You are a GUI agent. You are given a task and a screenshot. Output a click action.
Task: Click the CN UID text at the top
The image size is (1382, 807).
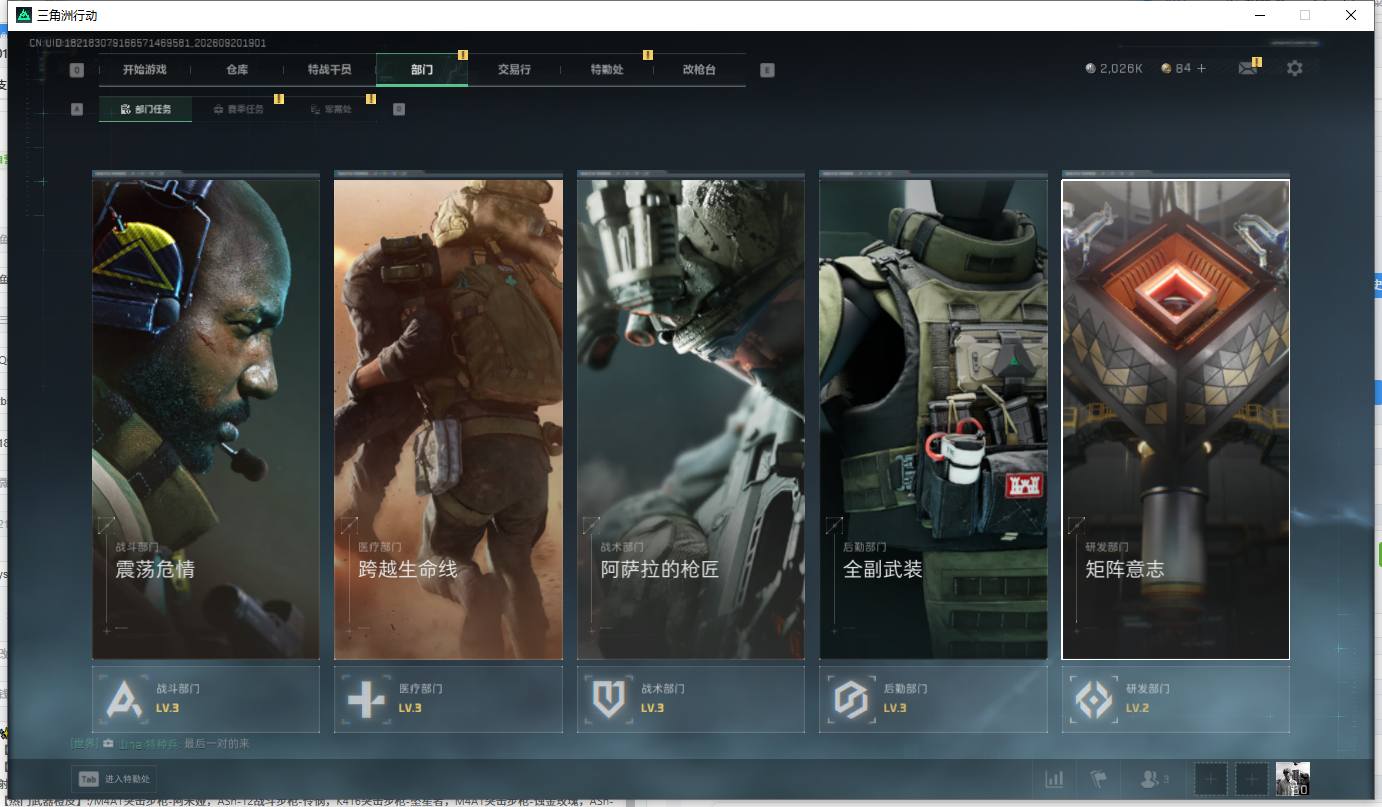(x=147, y=43)
